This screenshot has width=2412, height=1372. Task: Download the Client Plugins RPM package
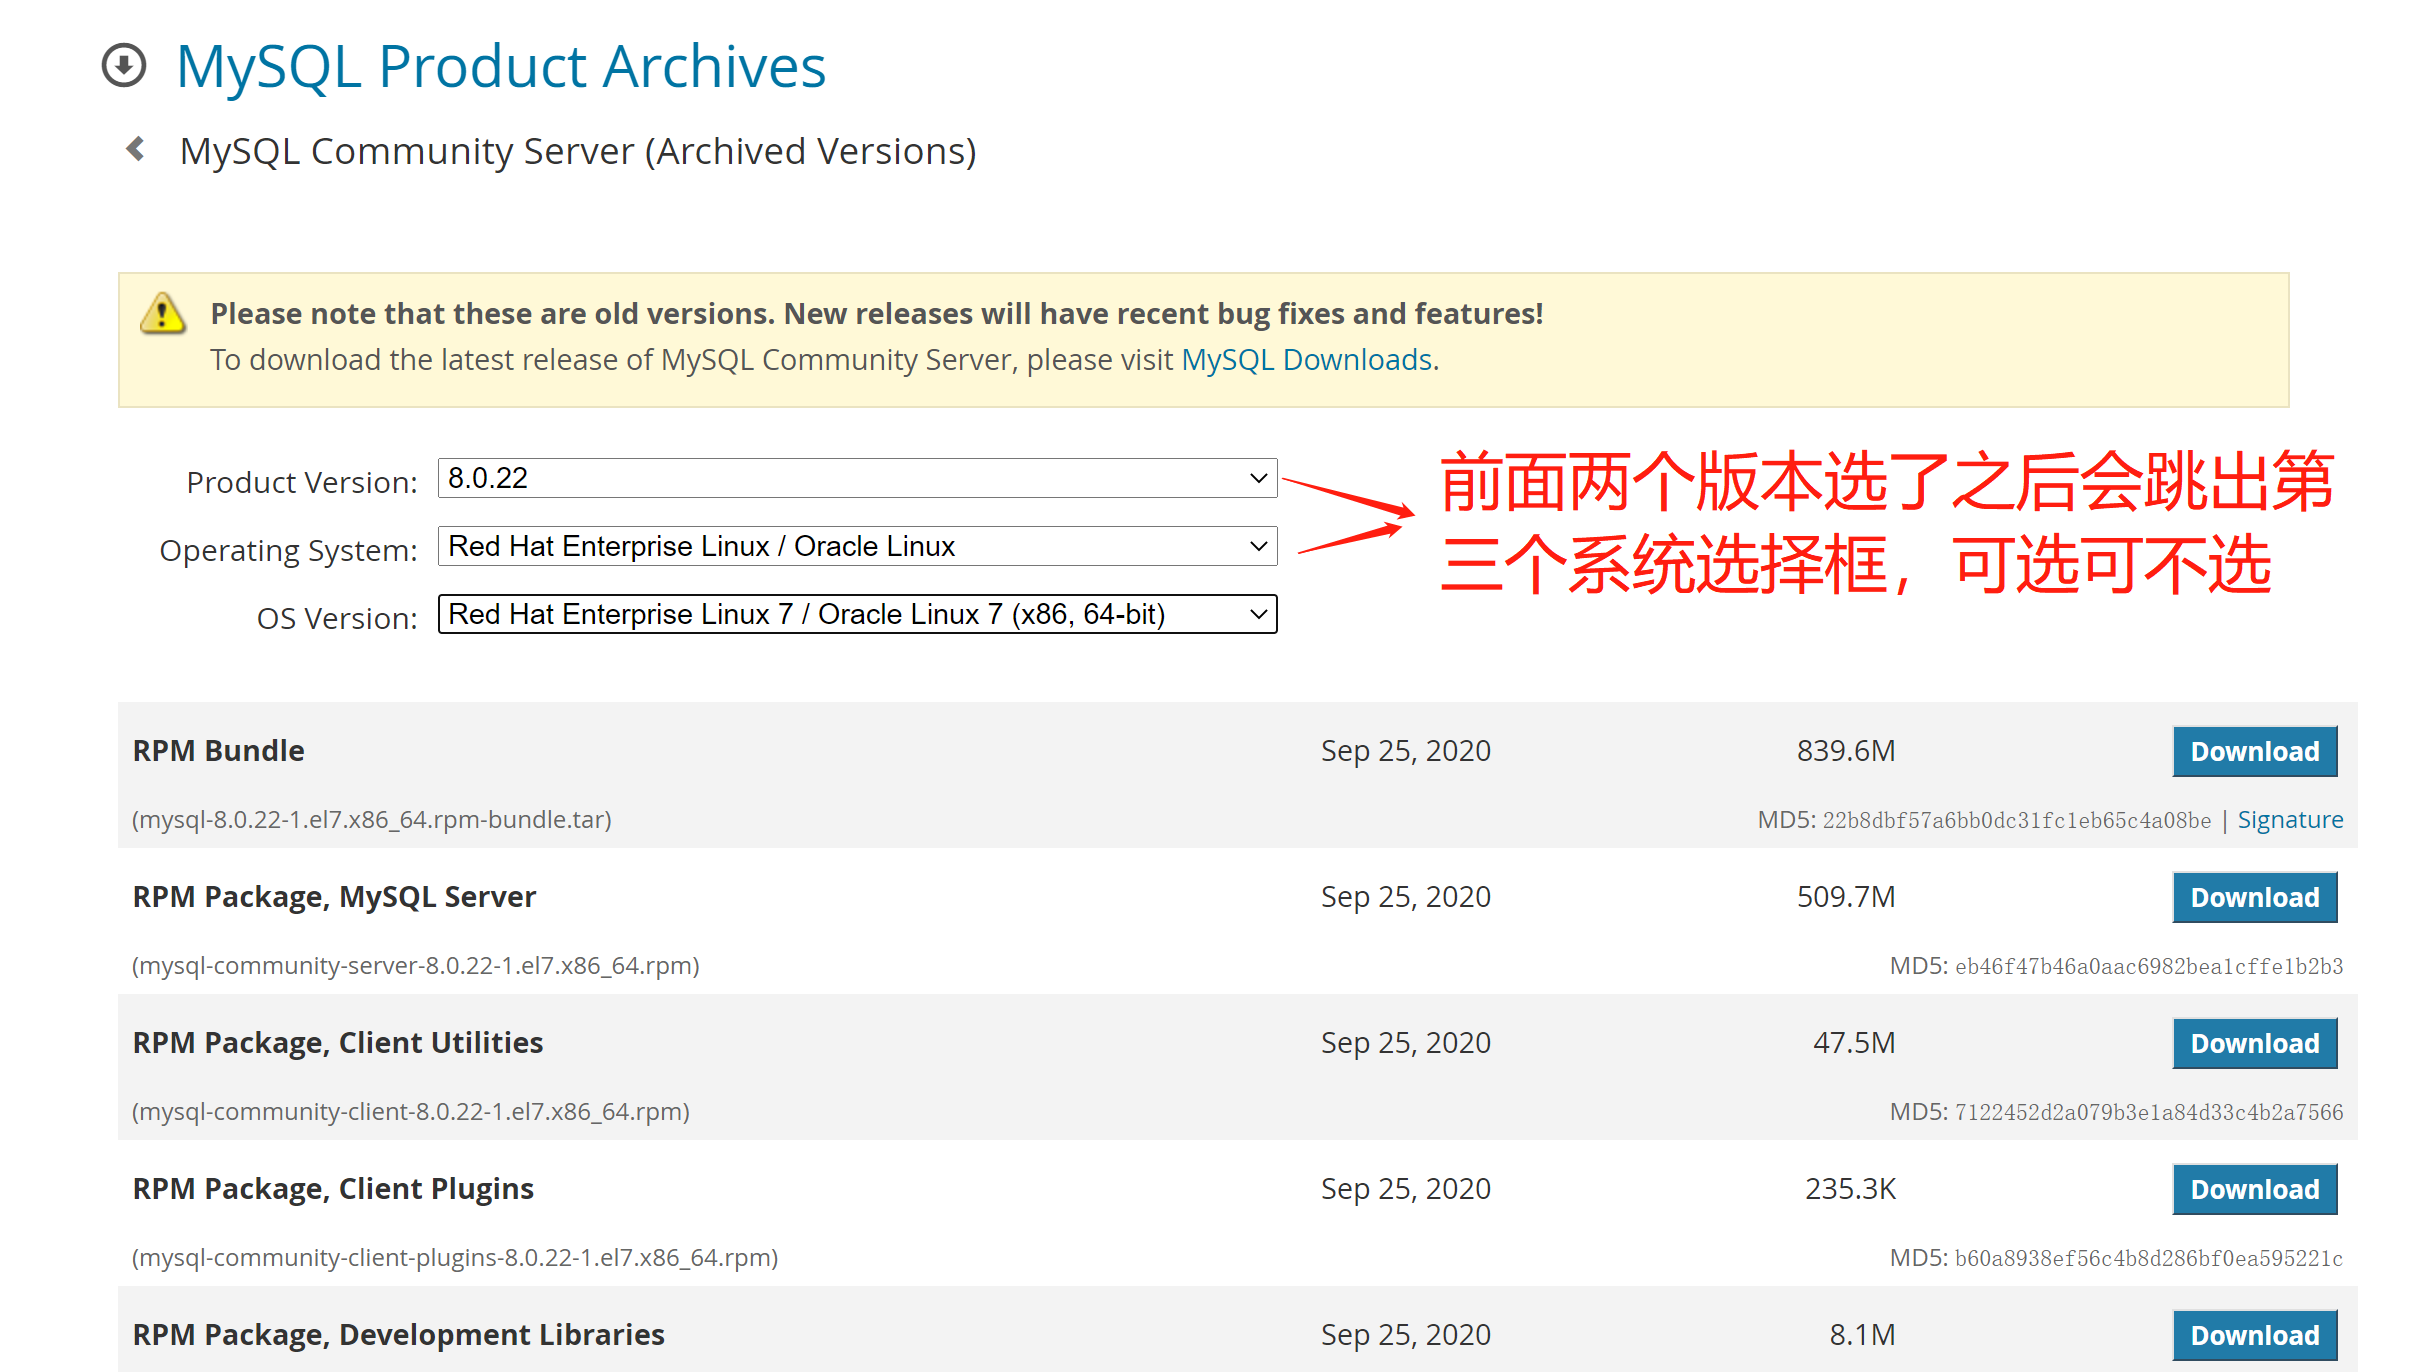[x=2254, y=1189]
